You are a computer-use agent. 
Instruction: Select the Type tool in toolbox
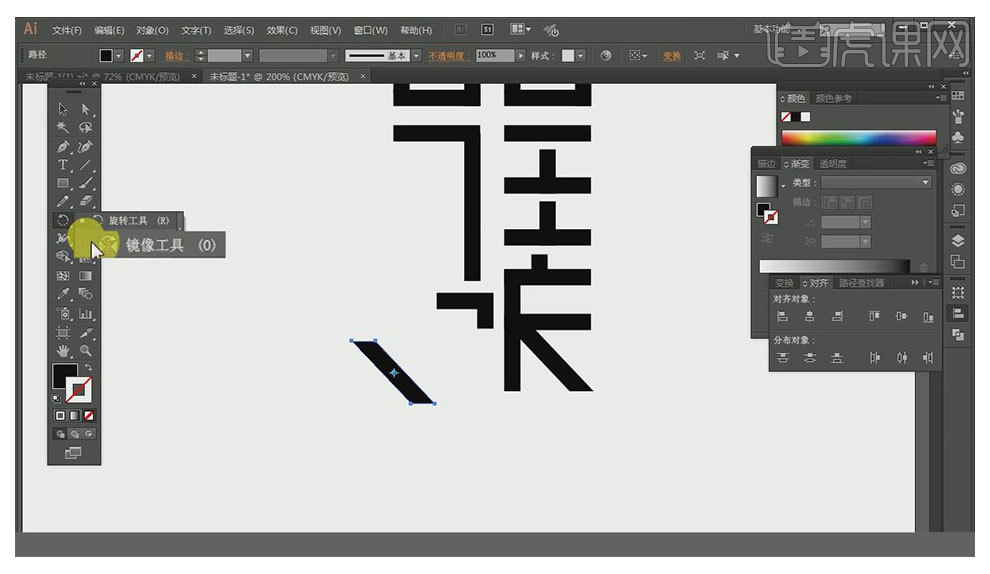63,165
